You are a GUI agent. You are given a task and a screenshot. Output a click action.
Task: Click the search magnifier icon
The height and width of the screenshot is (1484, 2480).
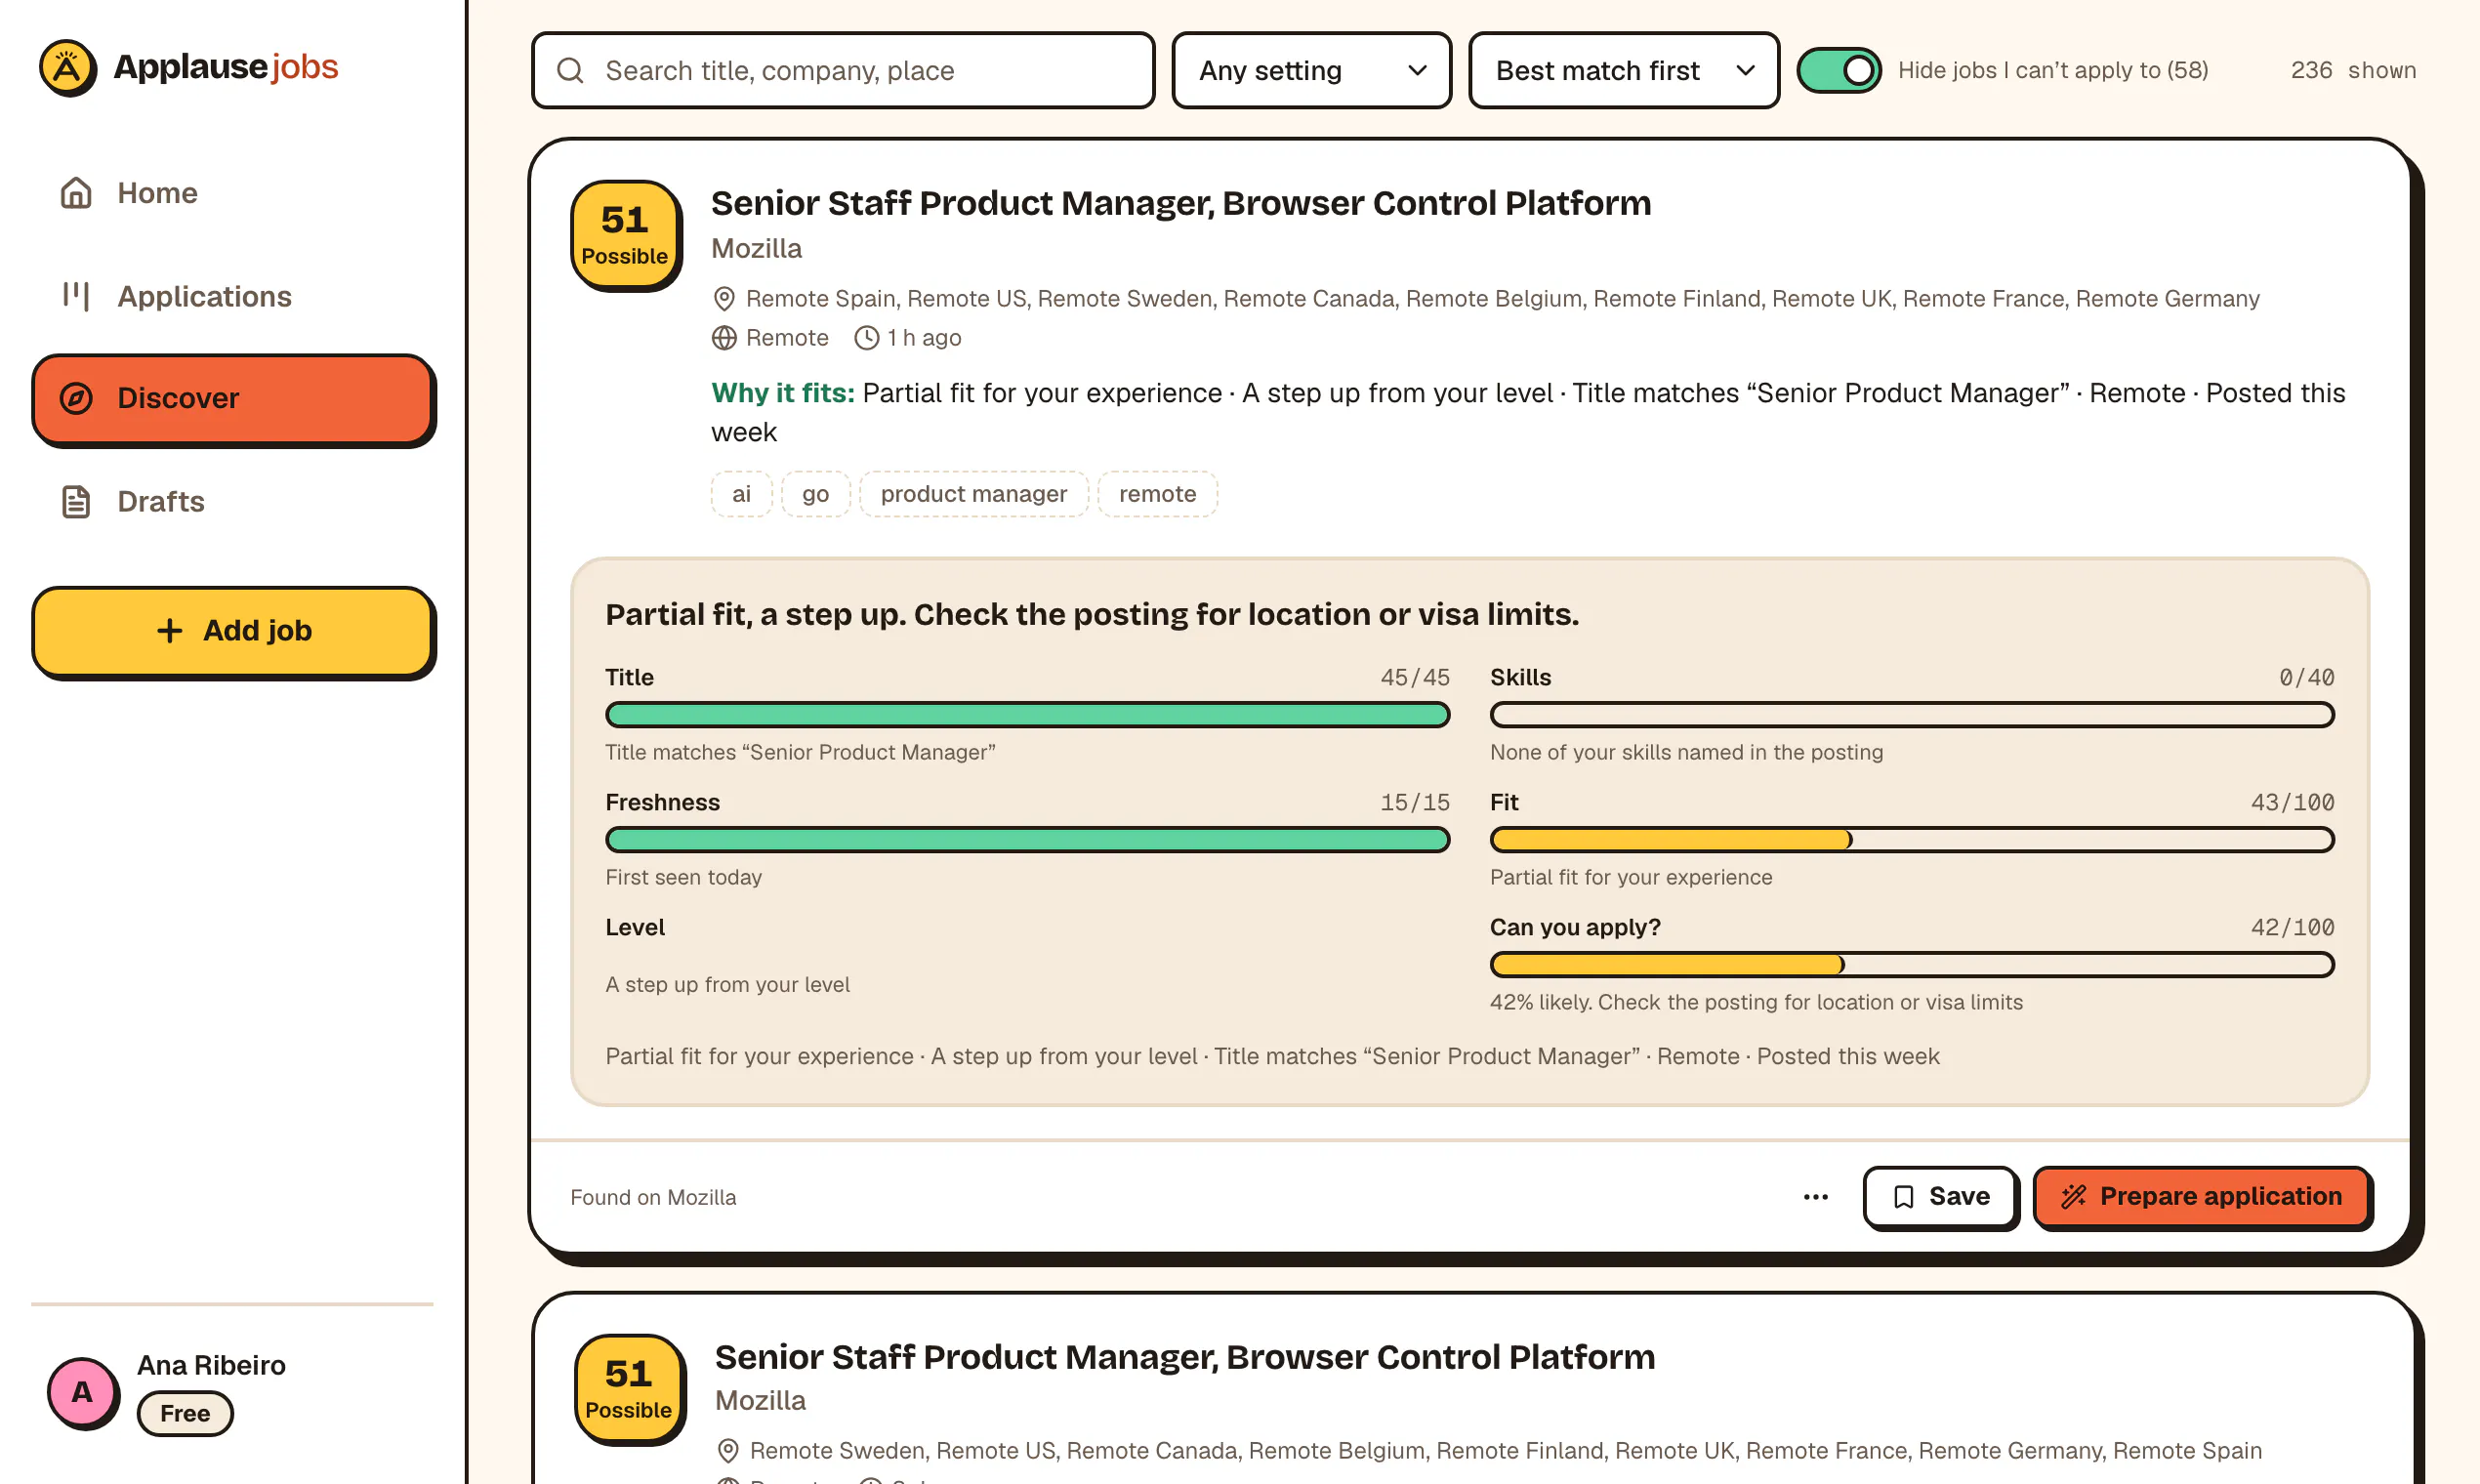[570, 70]
